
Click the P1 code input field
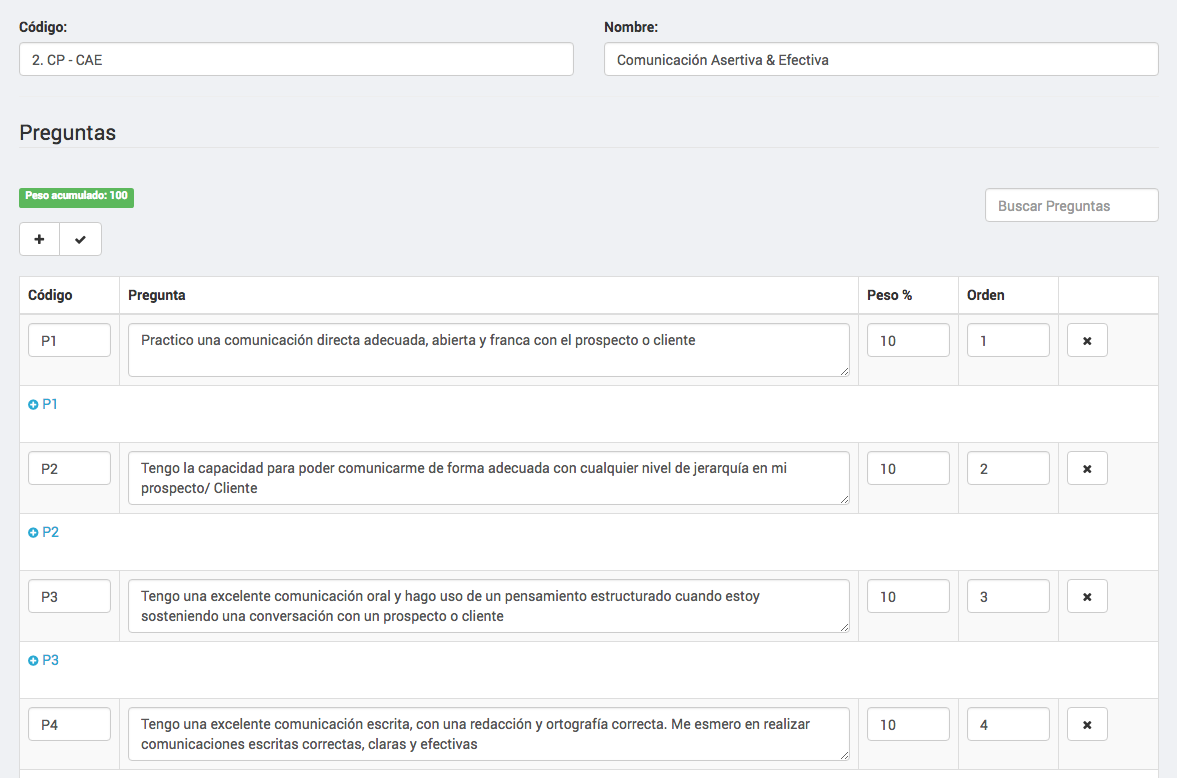[69, 340]
